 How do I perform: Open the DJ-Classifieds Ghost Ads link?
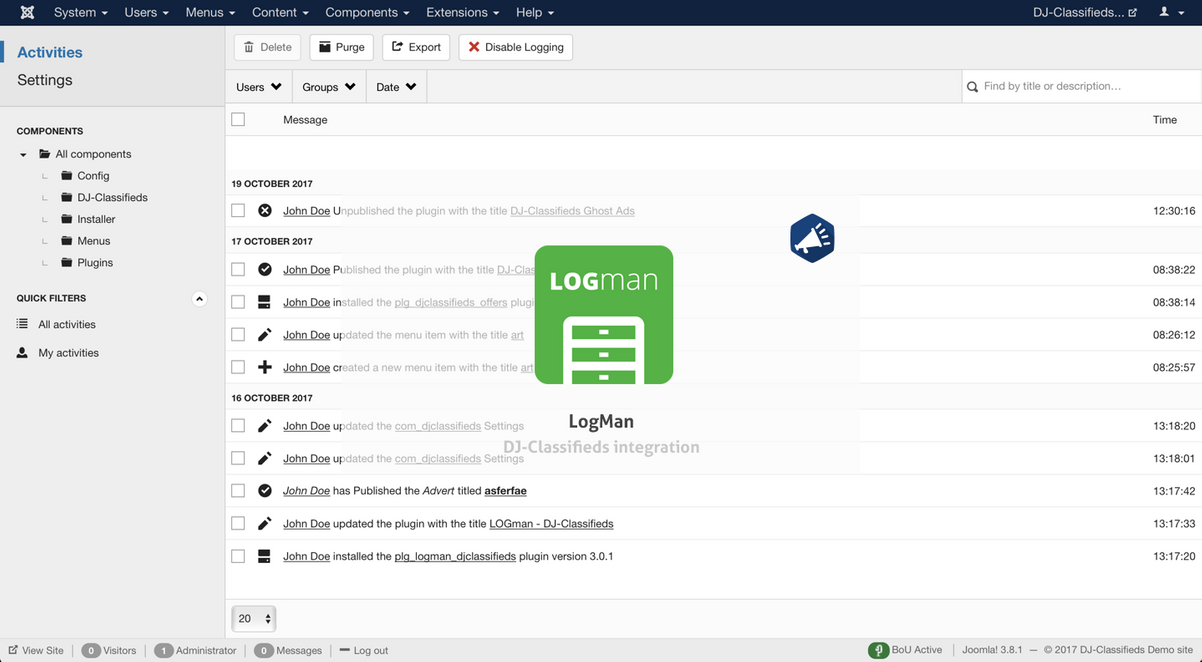coord(572,211)
